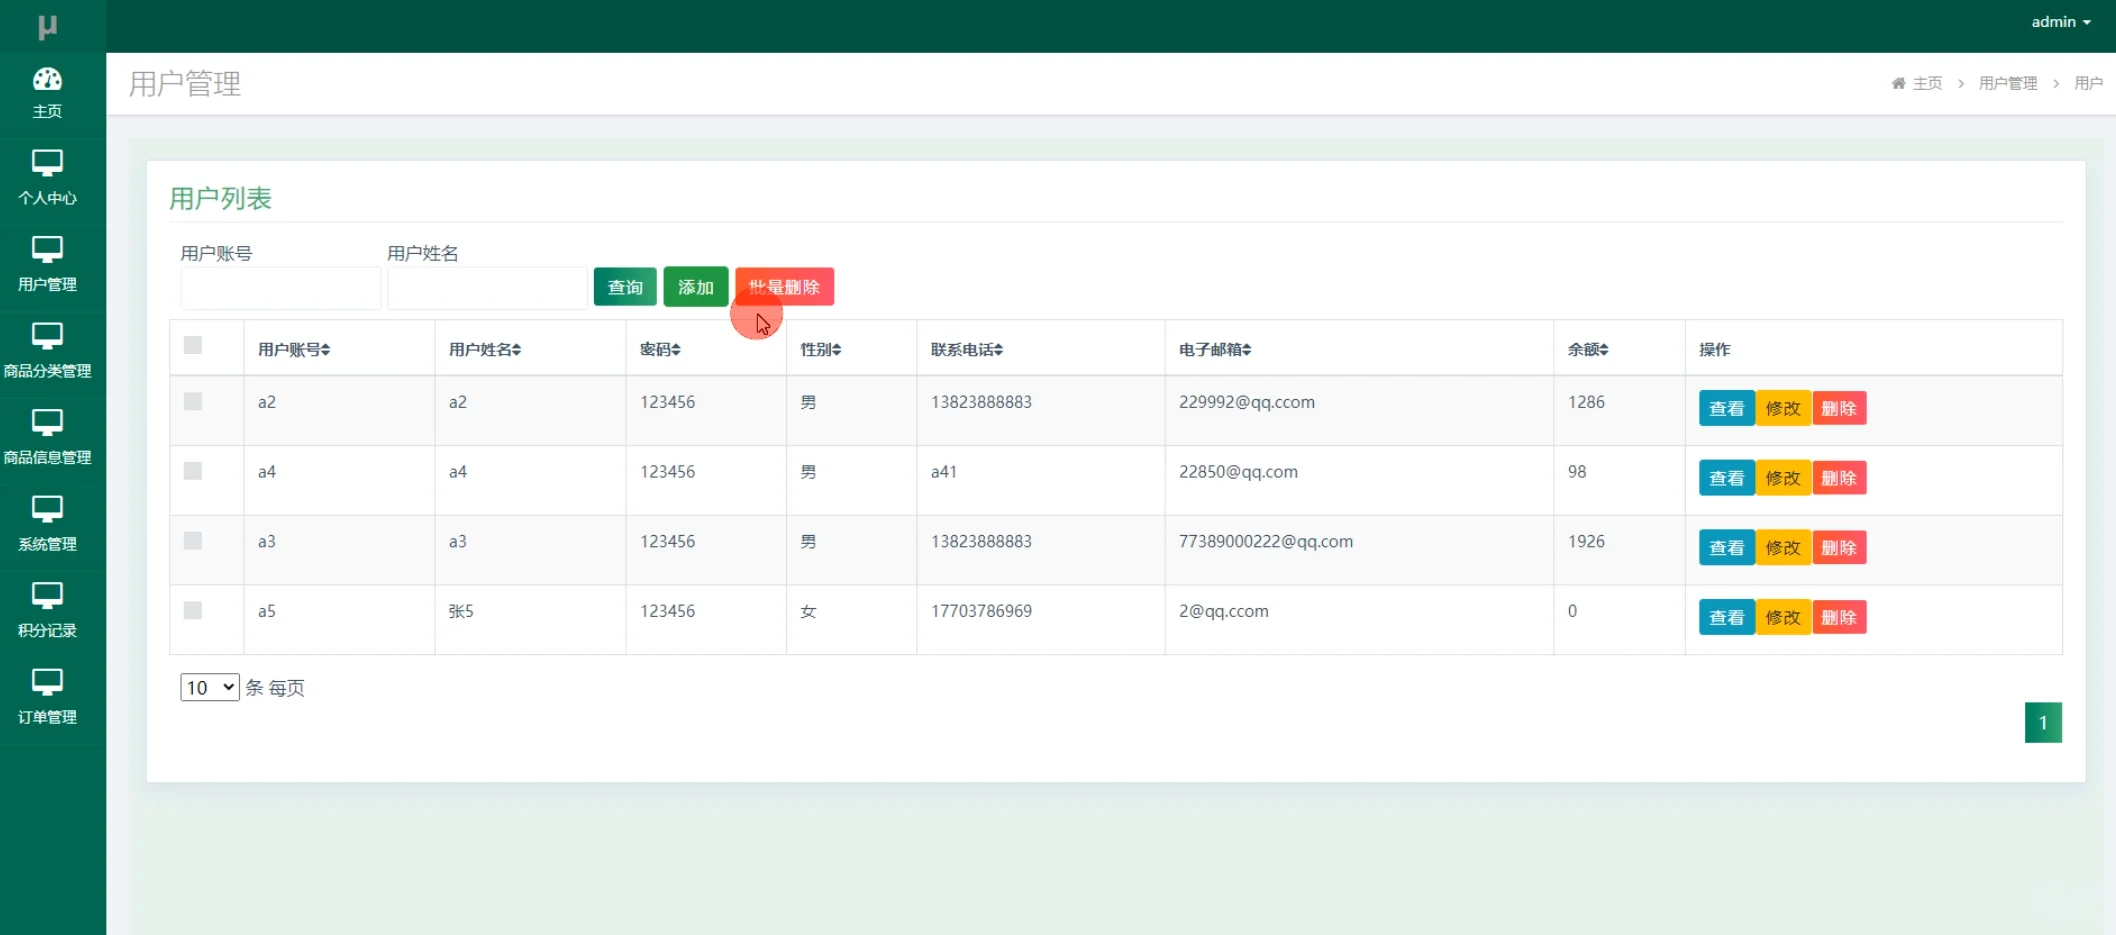Edit user a3 with 修改
The height and width of the screenshot is (935, 2116).
1783,548
